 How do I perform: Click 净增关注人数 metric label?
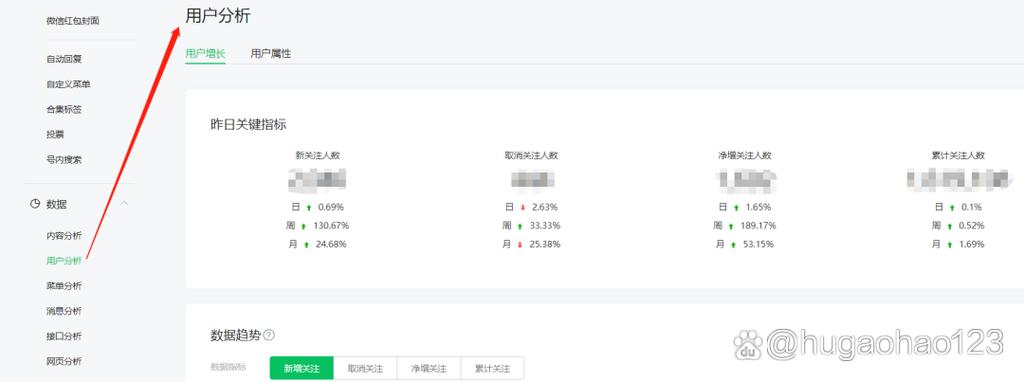(x=744, y=155)
